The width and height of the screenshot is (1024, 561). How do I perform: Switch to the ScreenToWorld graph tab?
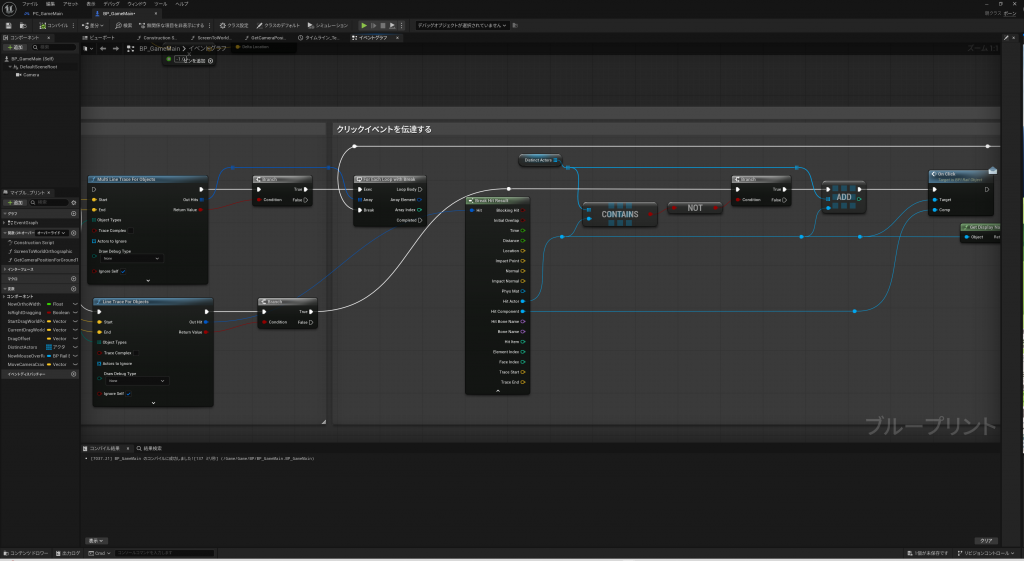pyautogui.click(x=210, y=38)
